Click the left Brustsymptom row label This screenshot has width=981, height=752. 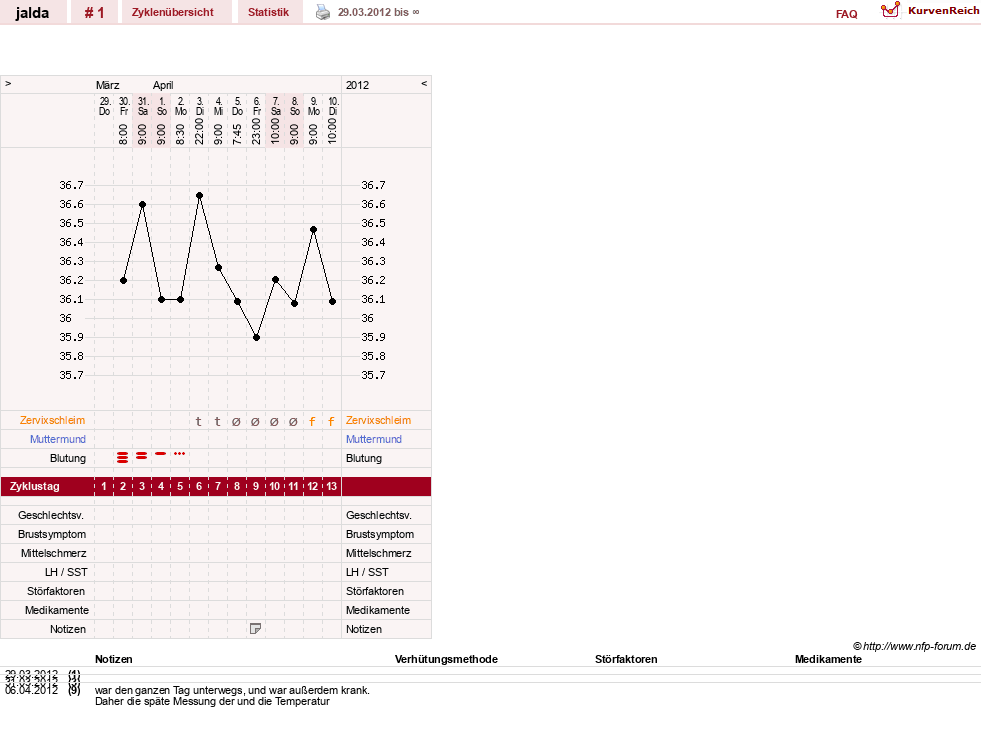coord(52,534)
